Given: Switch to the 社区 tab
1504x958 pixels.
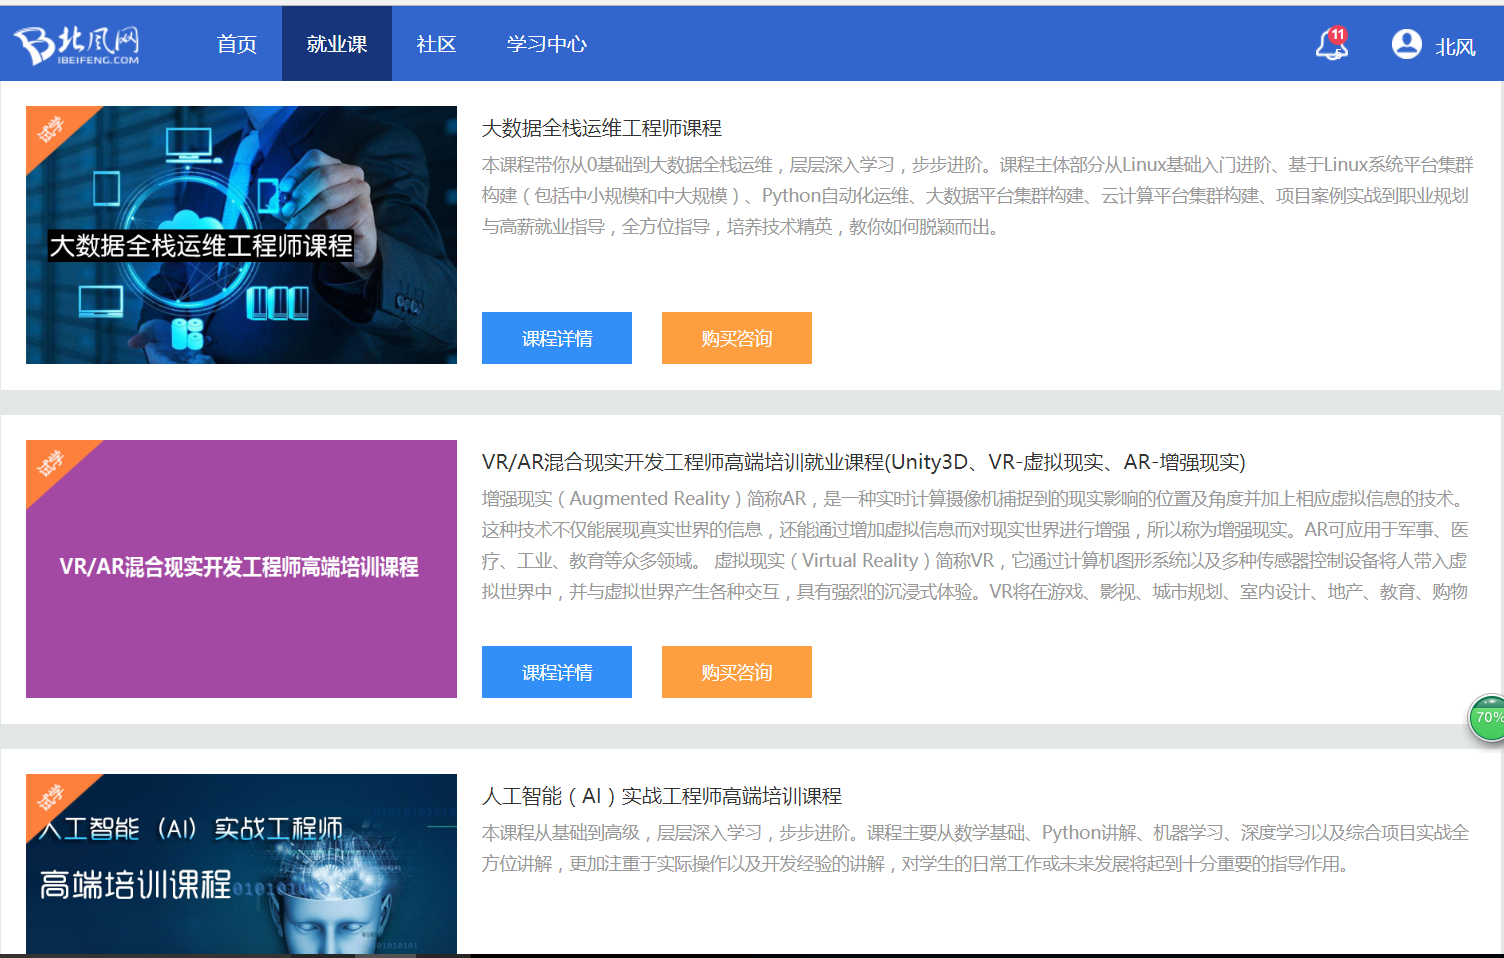Looking at the screenshot, I should 435,43.
